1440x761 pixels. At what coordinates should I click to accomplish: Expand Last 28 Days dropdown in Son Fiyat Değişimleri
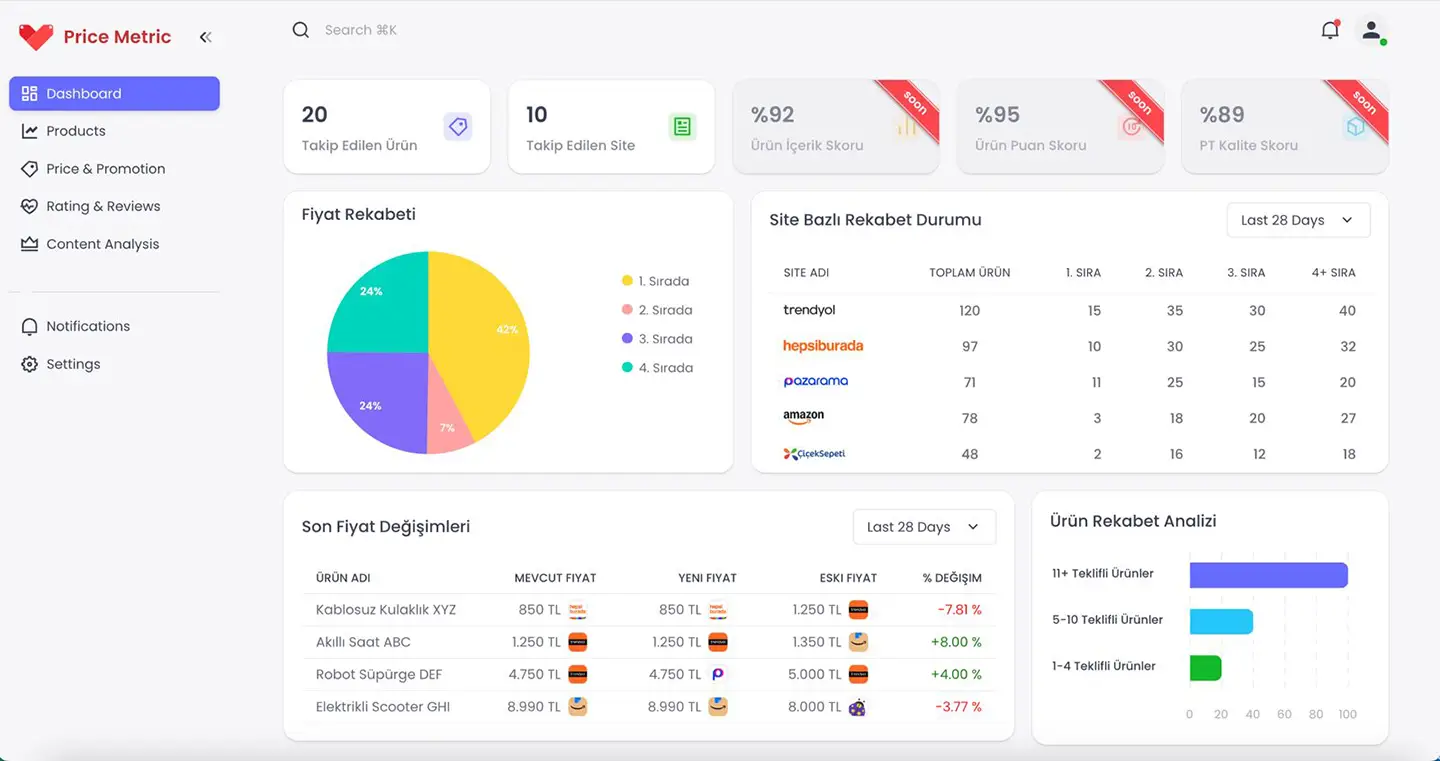tap(923, 527)
